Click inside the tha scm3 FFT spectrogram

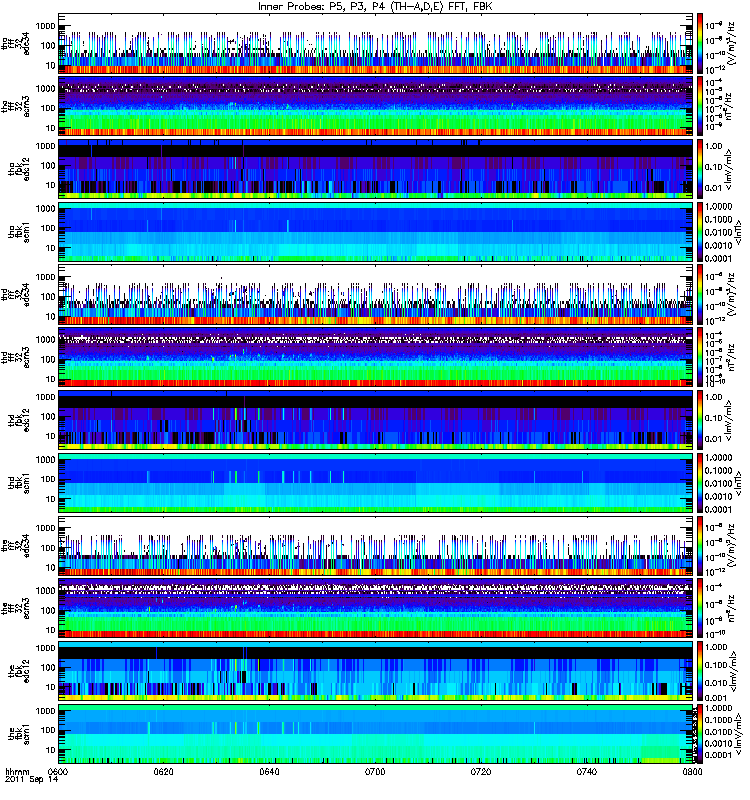tap(376, 107)
